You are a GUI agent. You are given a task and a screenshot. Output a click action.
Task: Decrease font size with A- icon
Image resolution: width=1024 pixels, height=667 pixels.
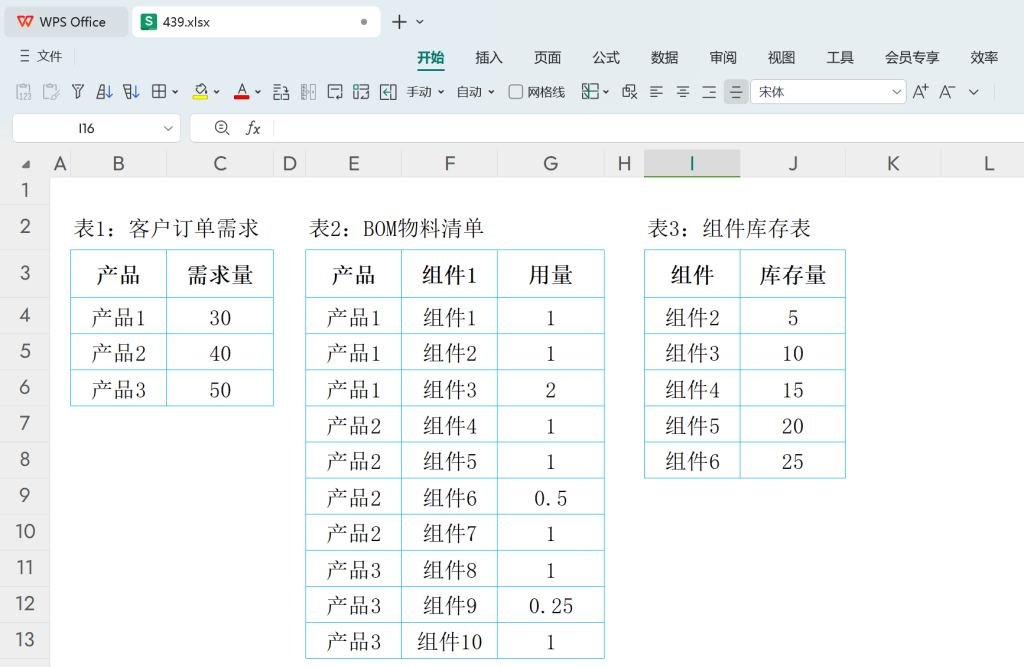coord(947,92)
